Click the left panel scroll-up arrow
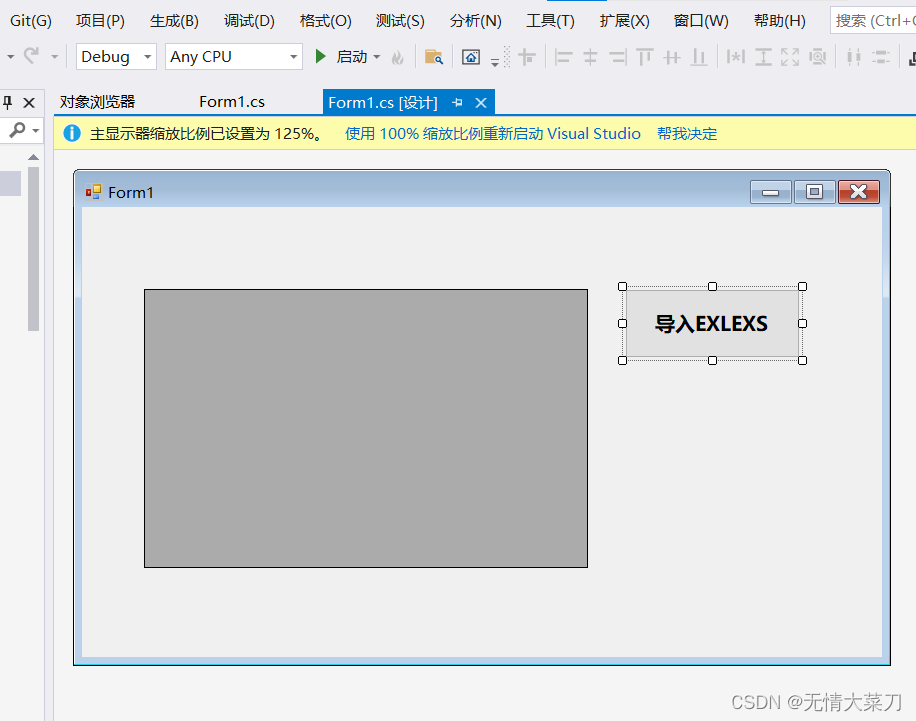The image size is (916, 721). 33,157
